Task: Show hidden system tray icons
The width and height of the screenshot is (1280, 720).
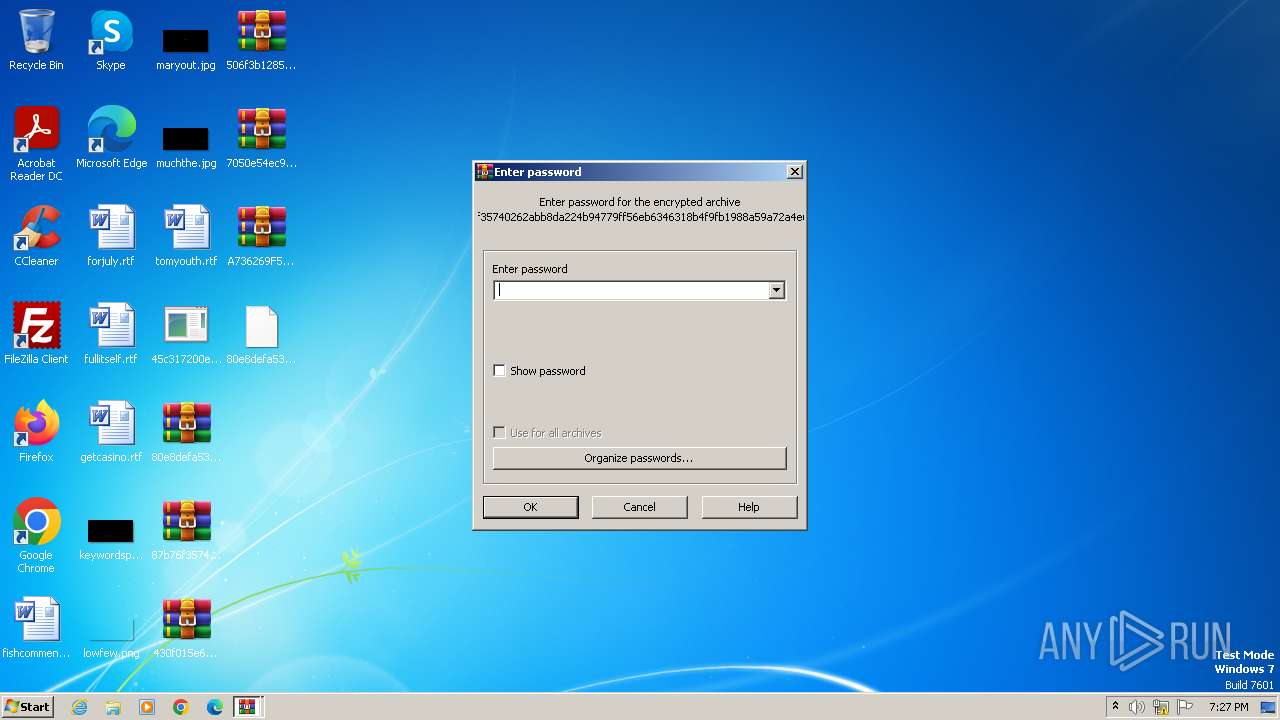Action: click(1115, 707)
